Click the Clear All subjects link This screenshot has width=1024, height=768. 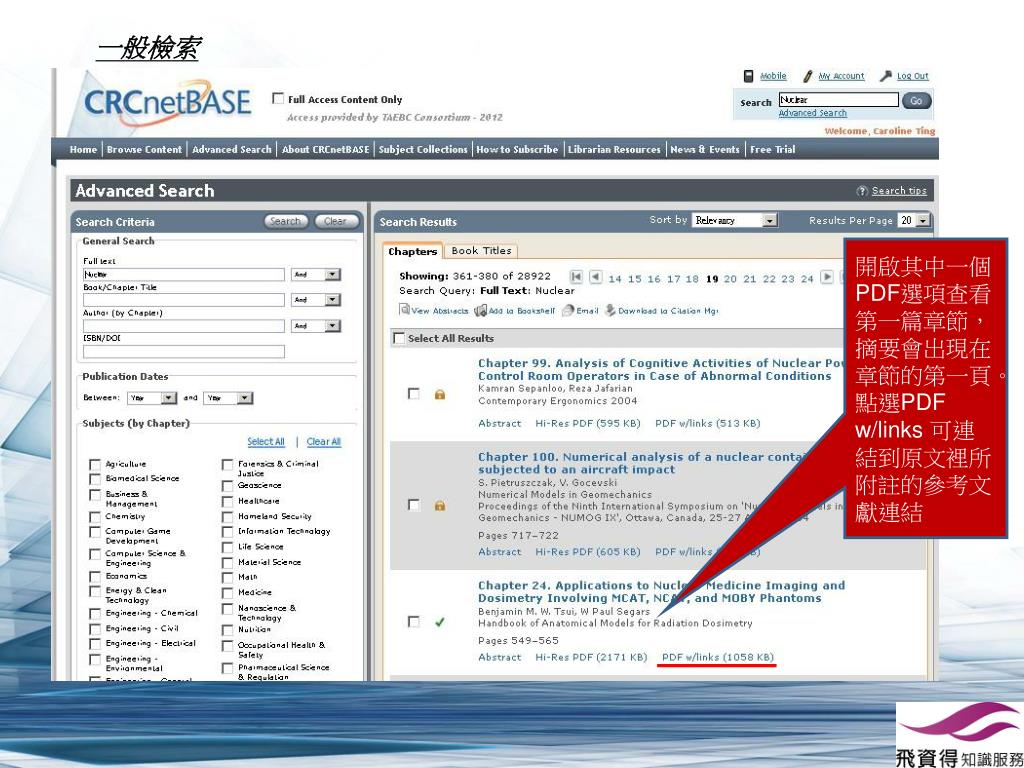tap(324, 442)
